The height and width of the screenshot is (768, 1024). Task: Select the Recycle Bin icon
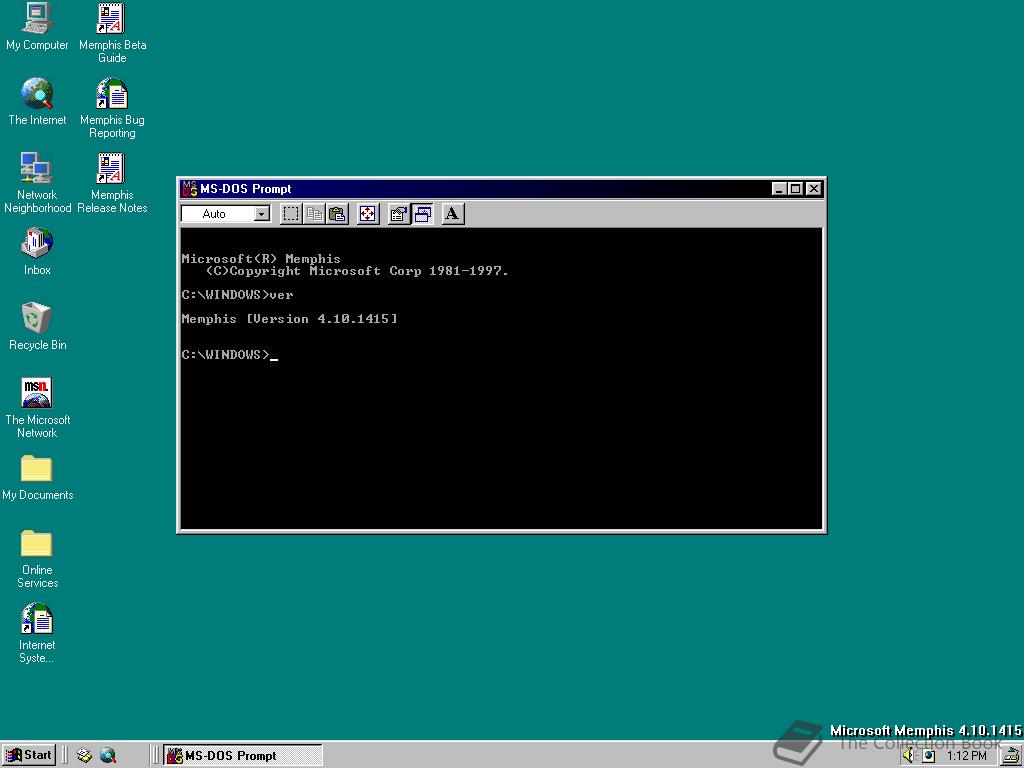(x=37, y=327)
